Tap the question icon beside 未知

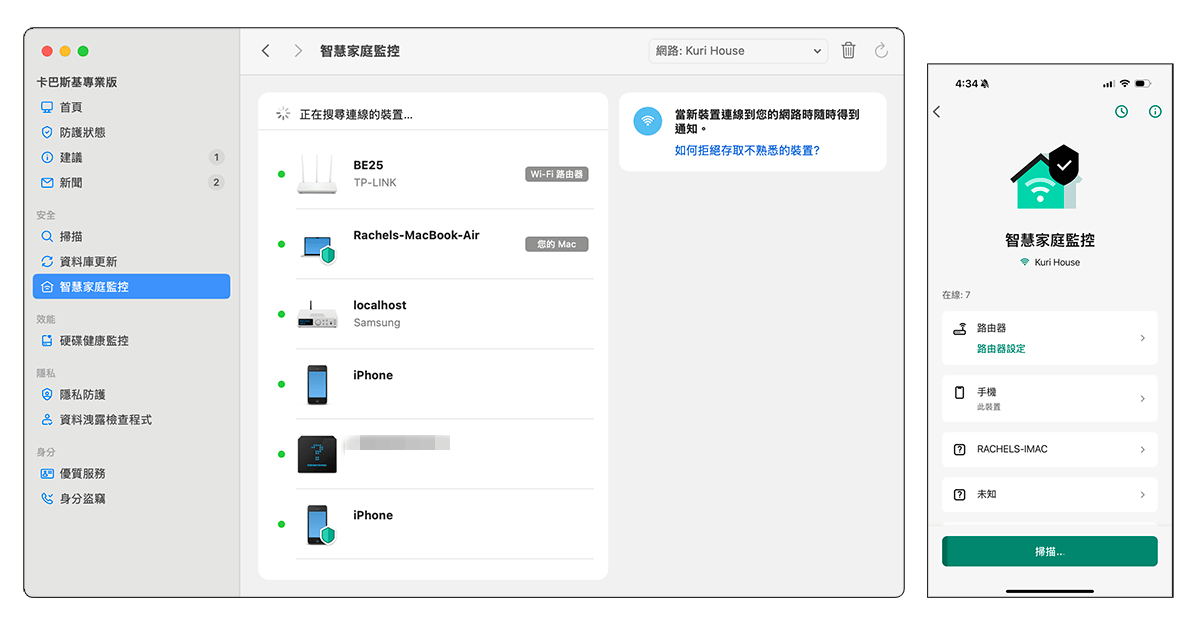coord(960,494)
